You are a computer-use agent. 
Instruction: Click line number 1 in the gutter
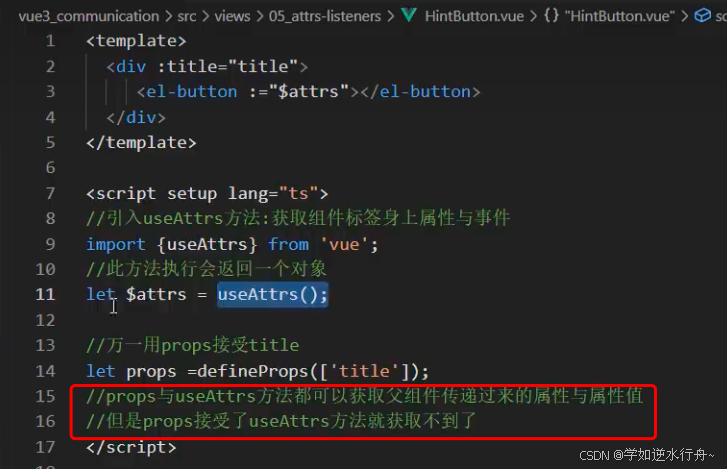[50, 41]
